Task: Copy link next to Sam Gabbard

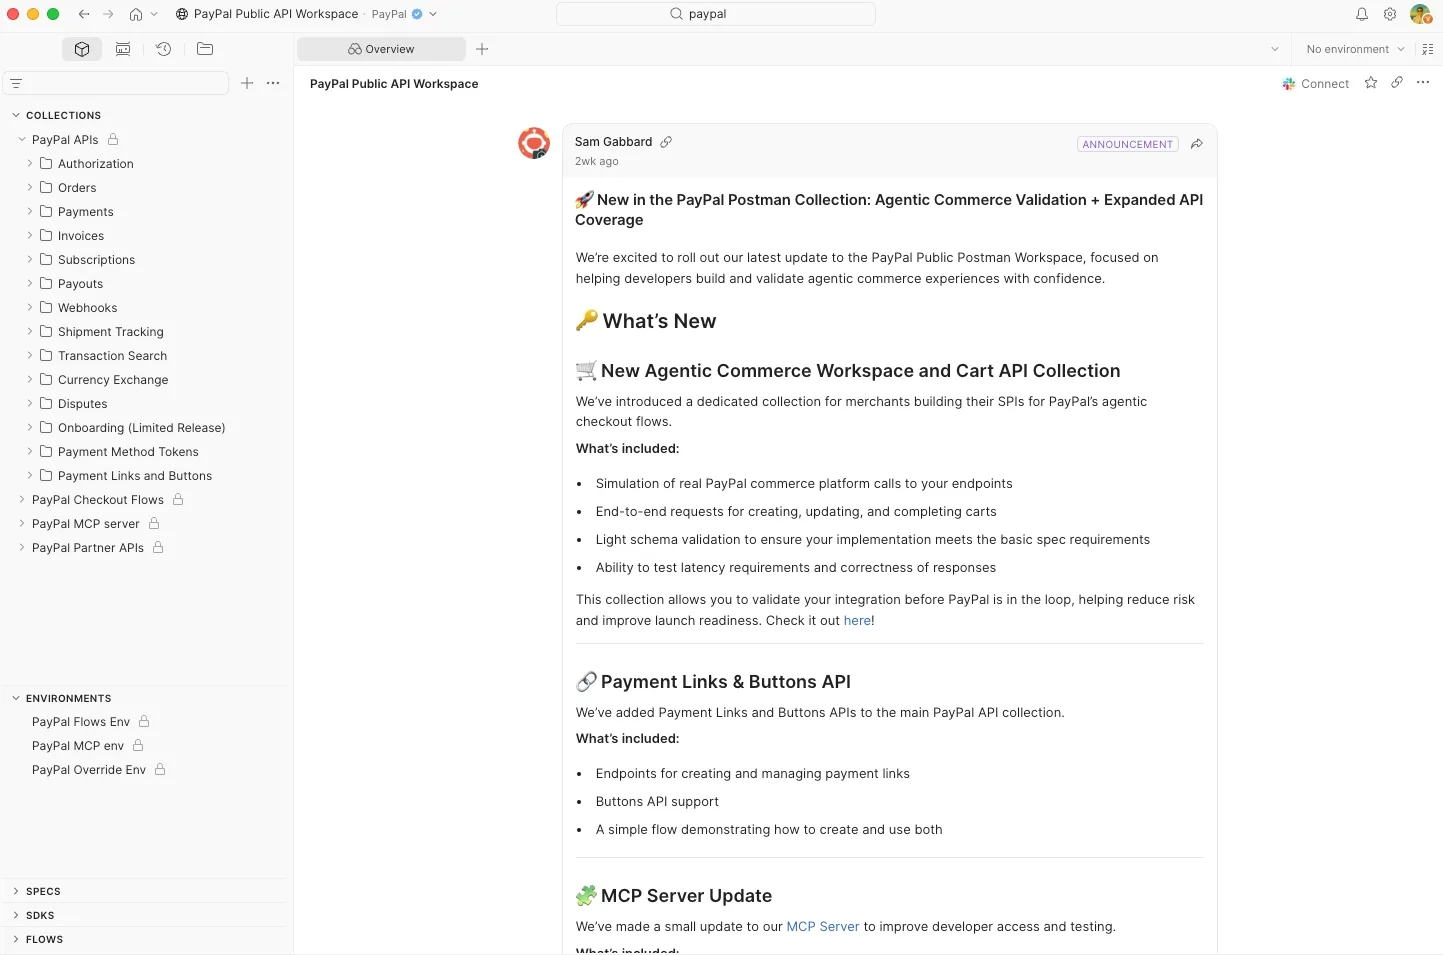Action: pos(666,142)
